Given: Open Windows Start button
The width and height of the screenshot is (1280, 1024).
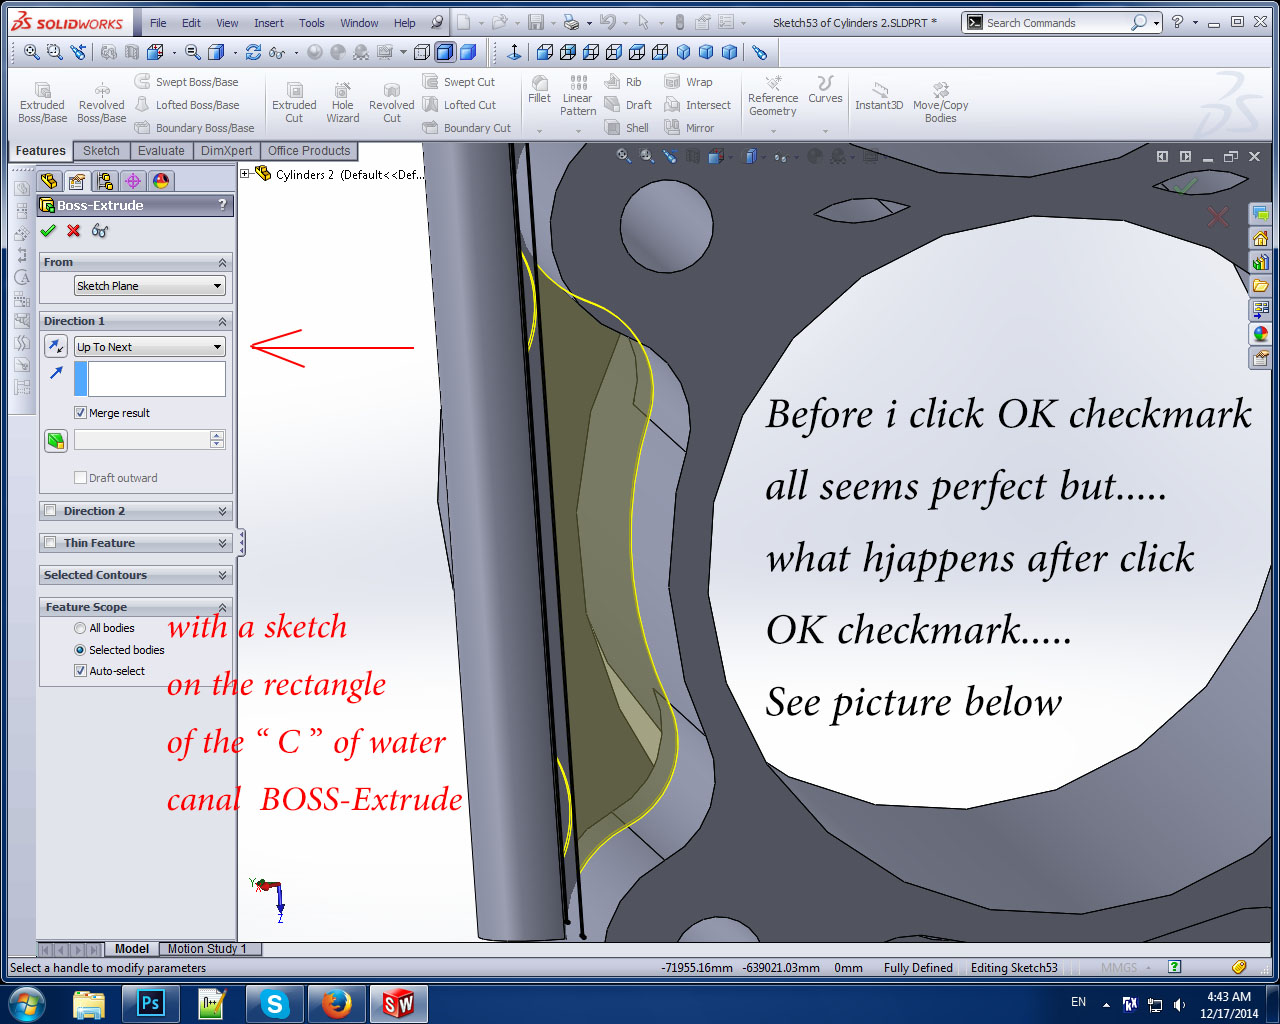Looking at the screenshot, I should 27,1003.
